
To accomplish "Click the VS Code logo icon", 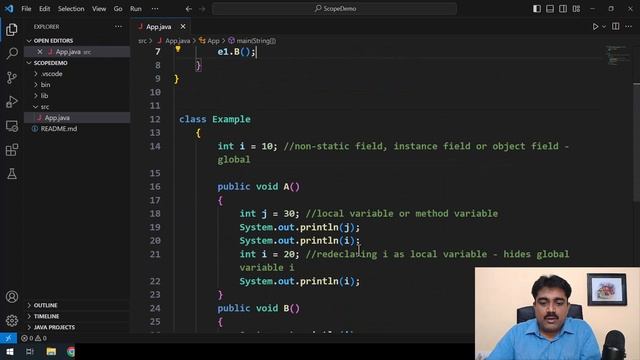I will point(9,8).
